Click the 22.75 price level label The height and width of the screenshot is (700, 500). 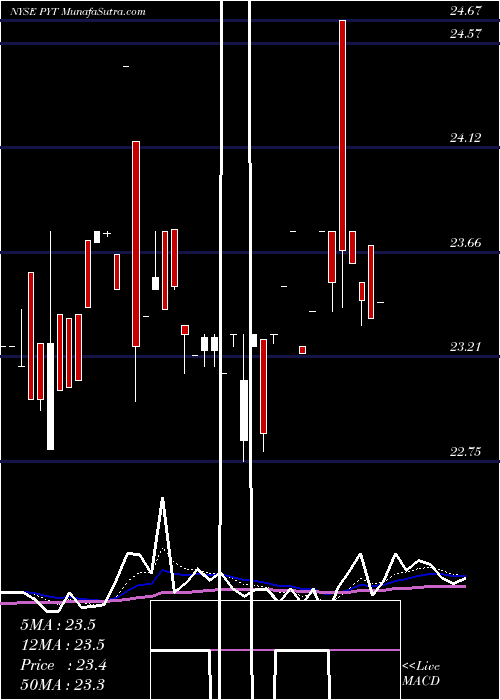point(466,452)
